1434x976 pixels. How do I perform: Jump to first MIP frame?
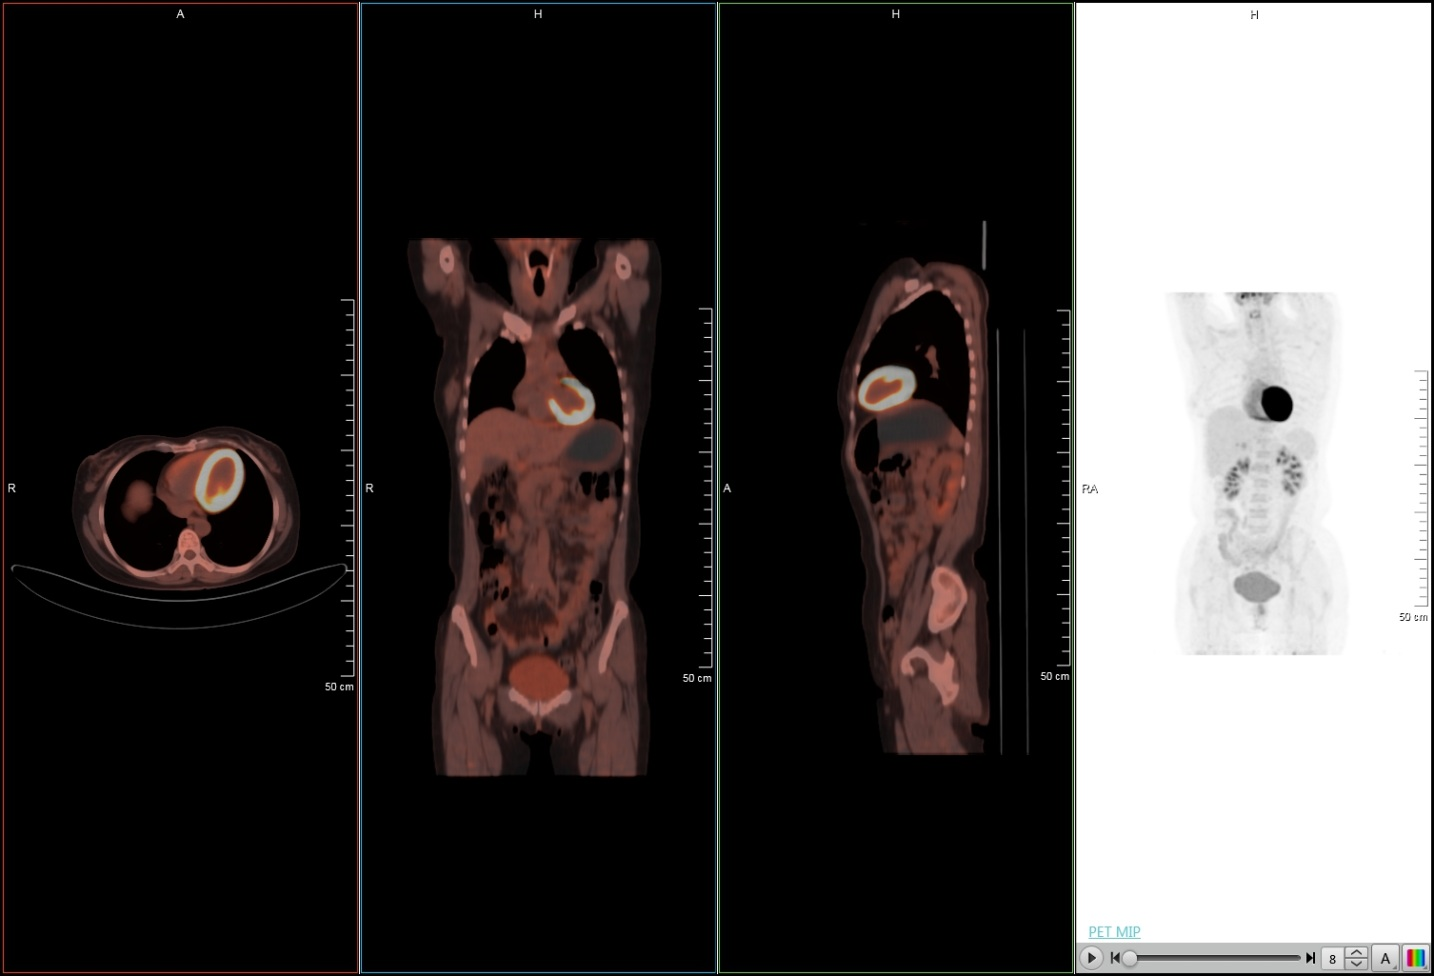1115,958
